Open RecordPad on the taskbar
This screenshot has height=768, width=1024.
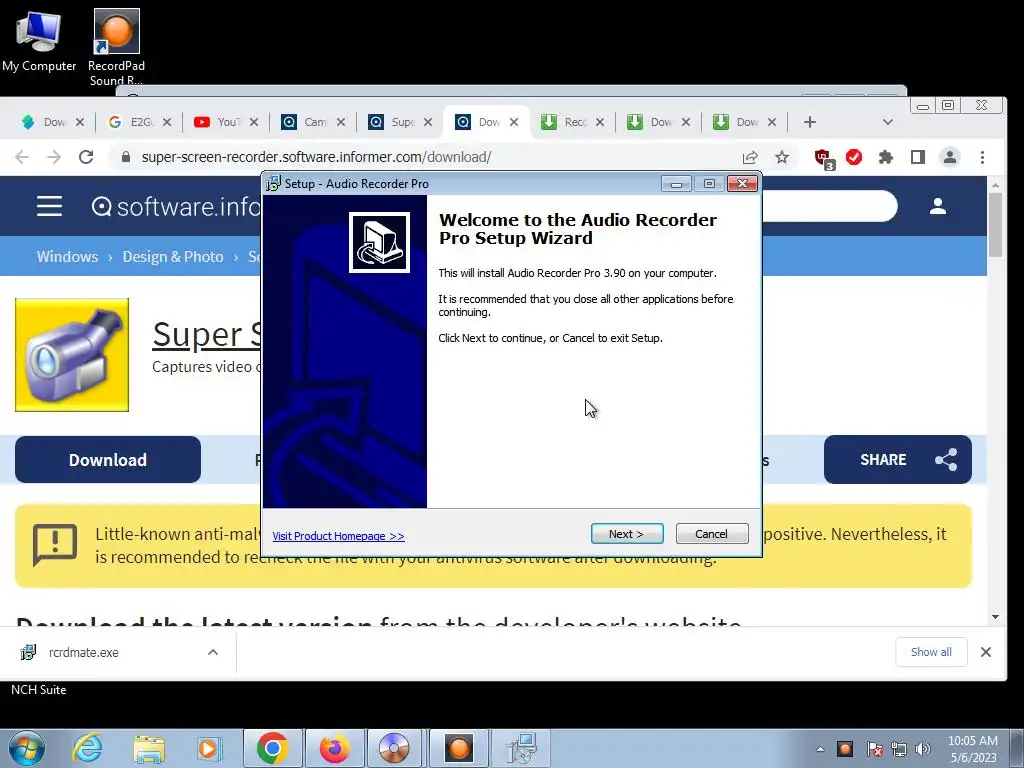(458, 748)
